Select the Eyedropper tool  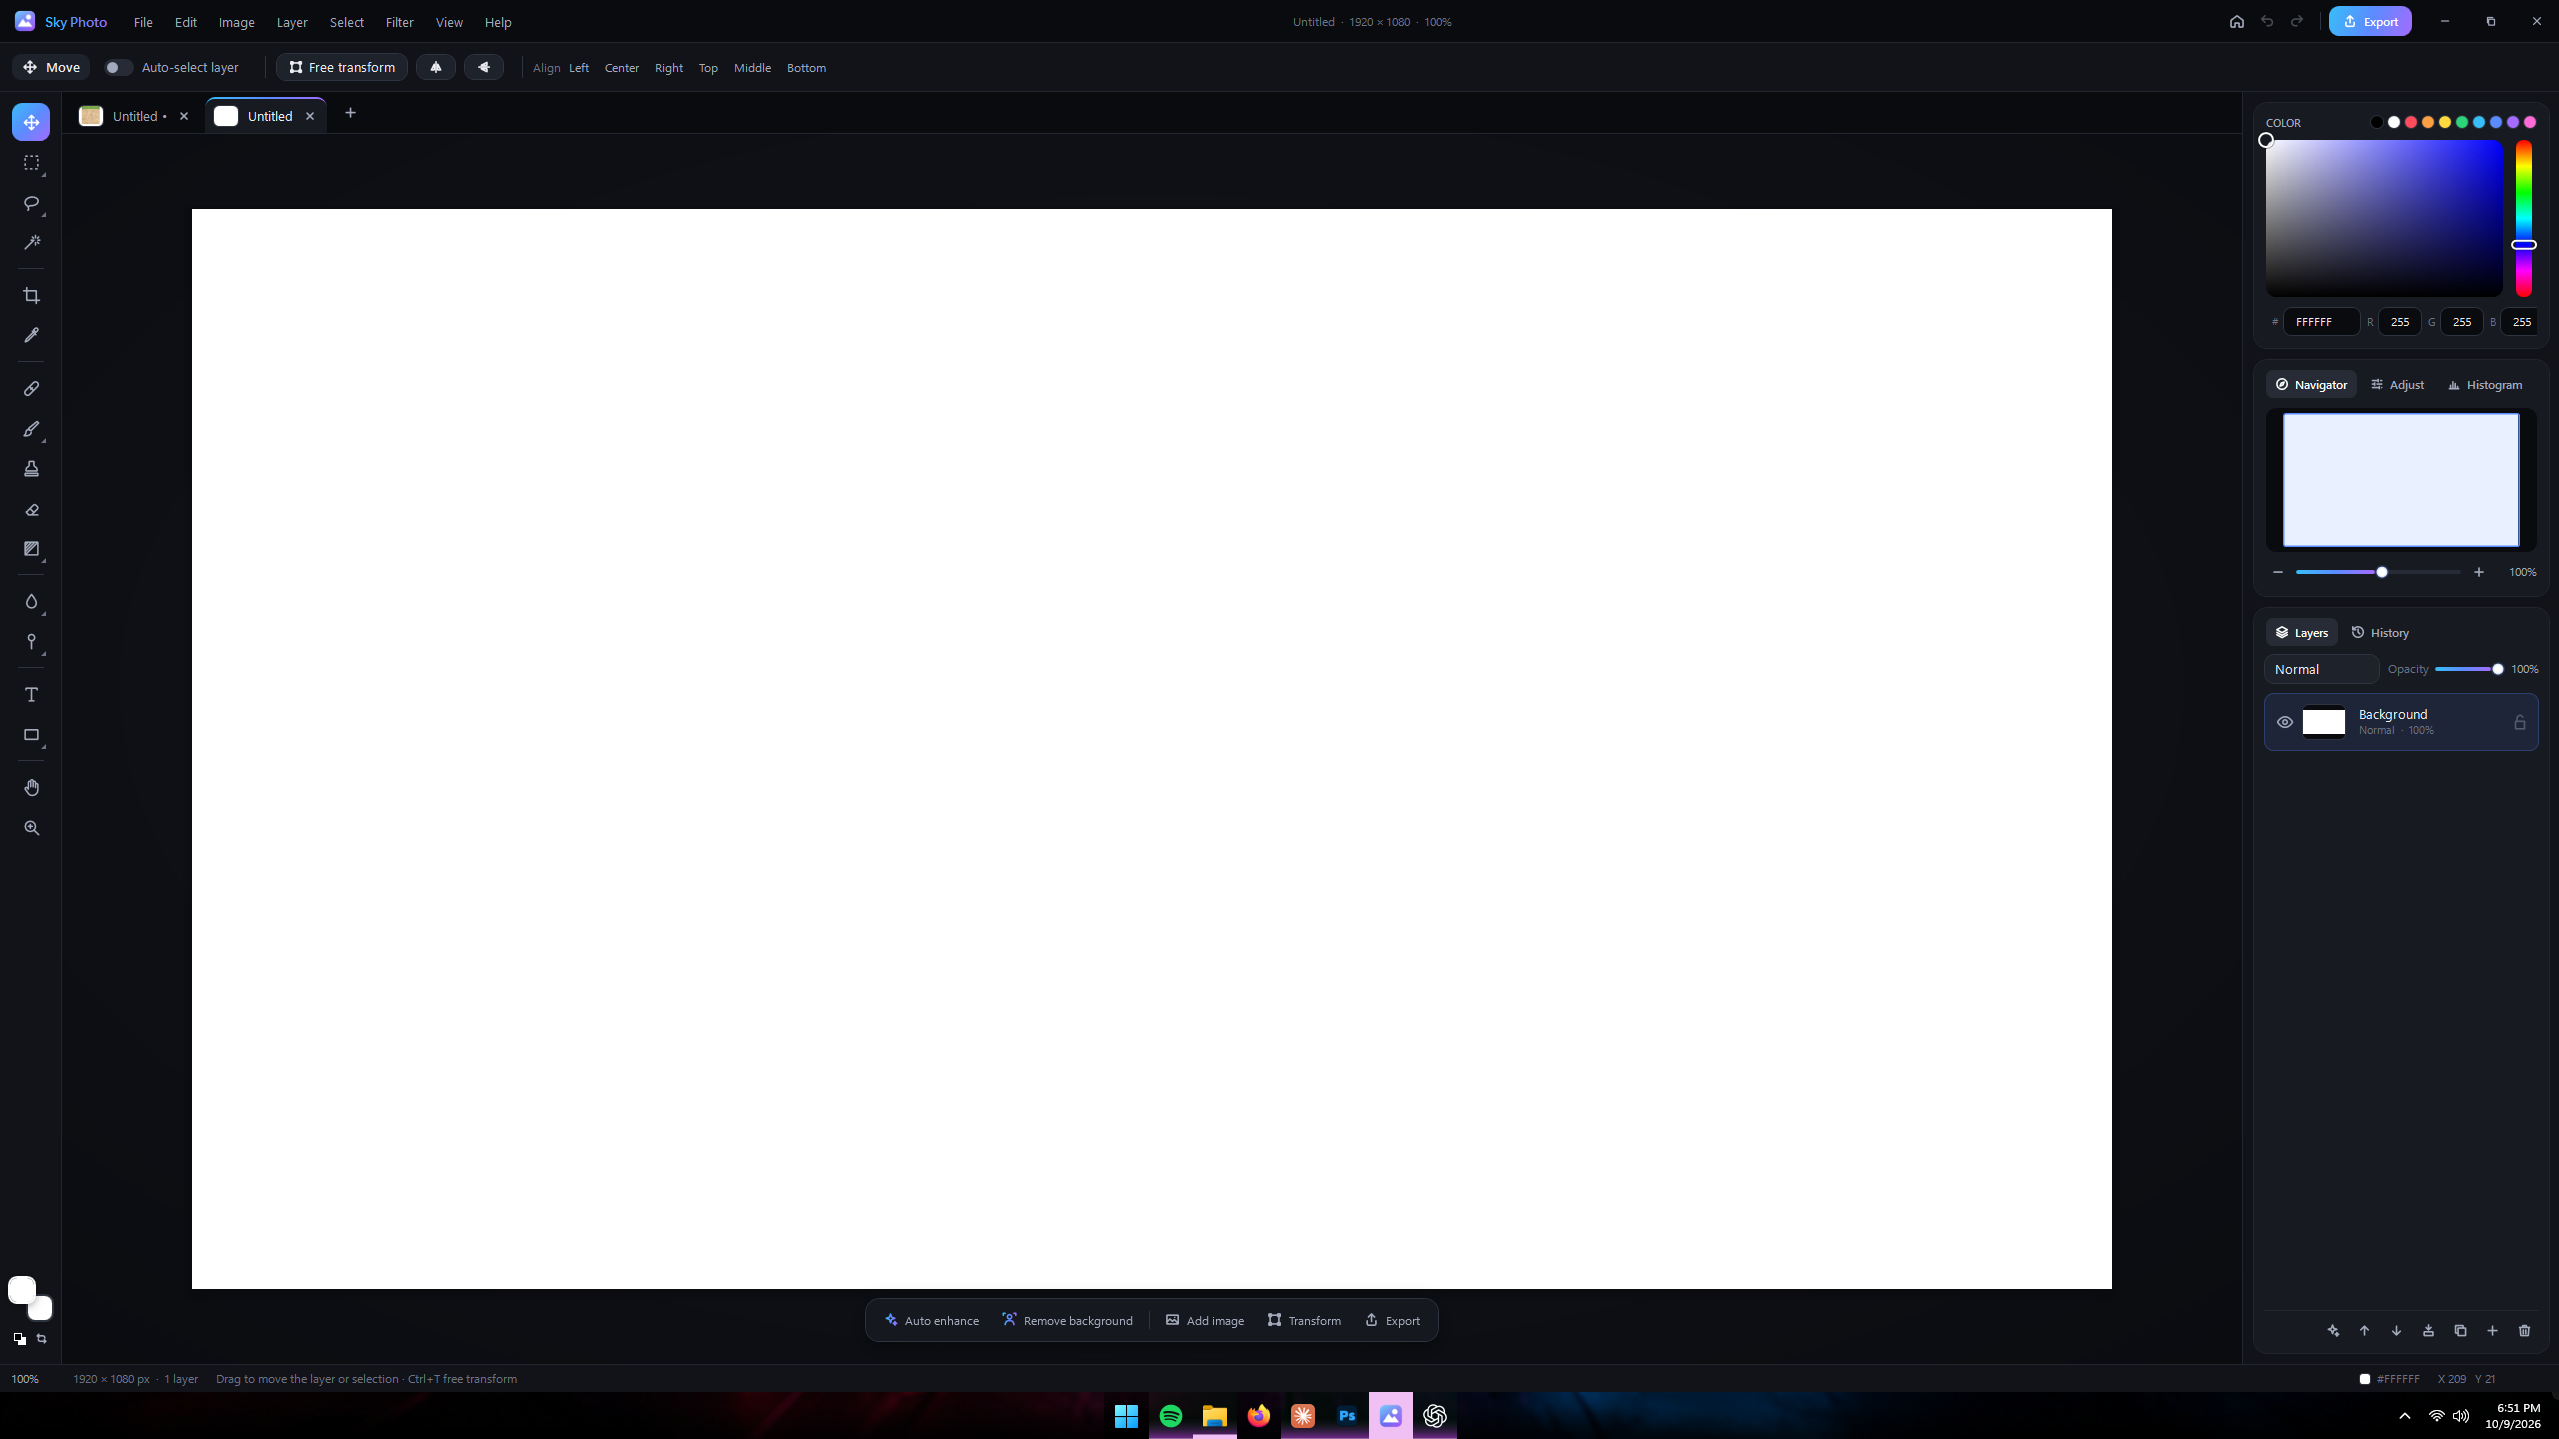(x=31, y=336)
